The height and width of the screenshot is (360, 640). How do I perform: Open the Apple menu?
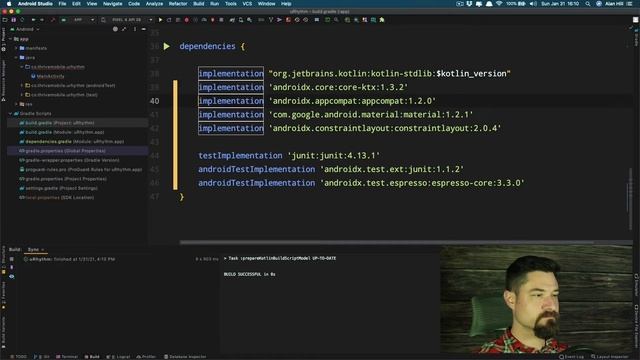point(9,4)
